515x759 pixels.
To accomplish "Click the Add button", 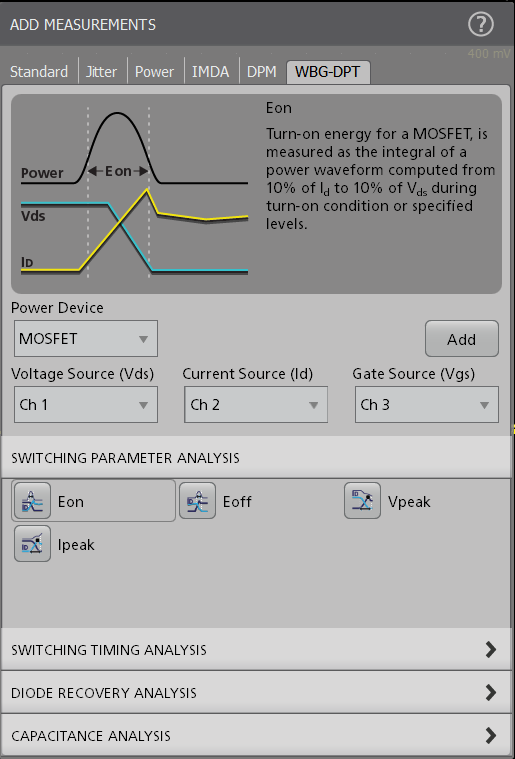I will 462,339.
